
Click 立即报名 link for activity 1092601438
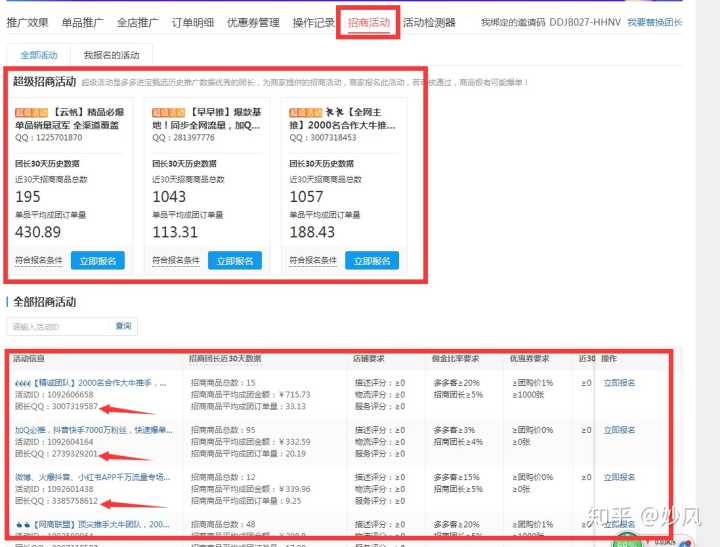[x=619, y=477]
